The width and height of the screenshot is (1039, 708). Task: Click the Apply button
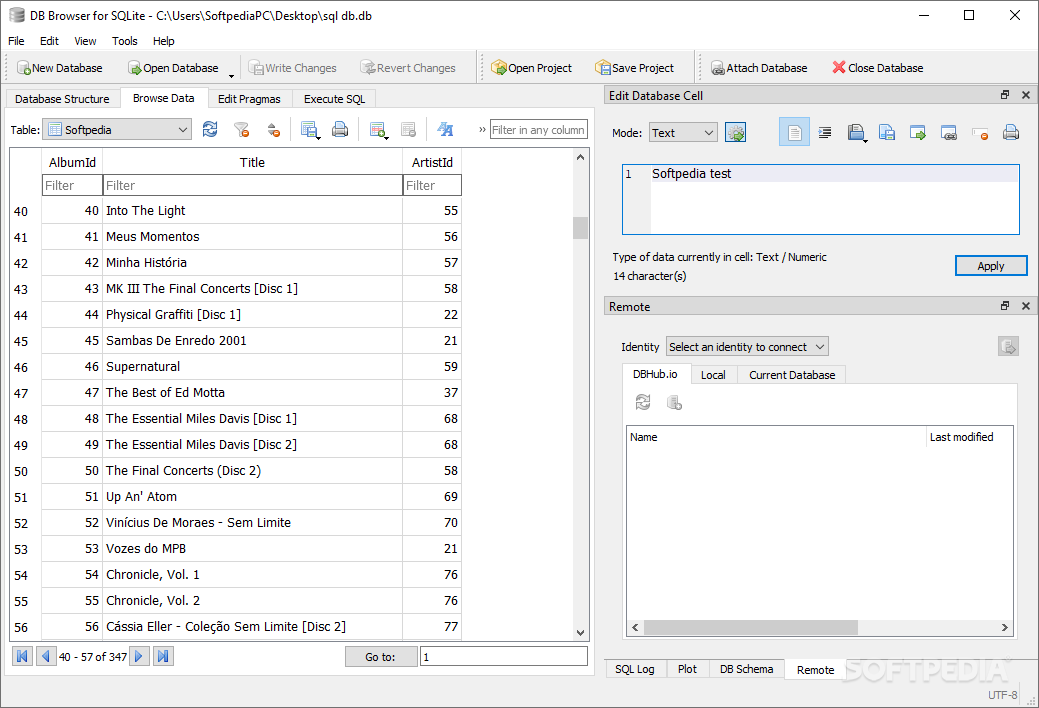tap(991, 266)
